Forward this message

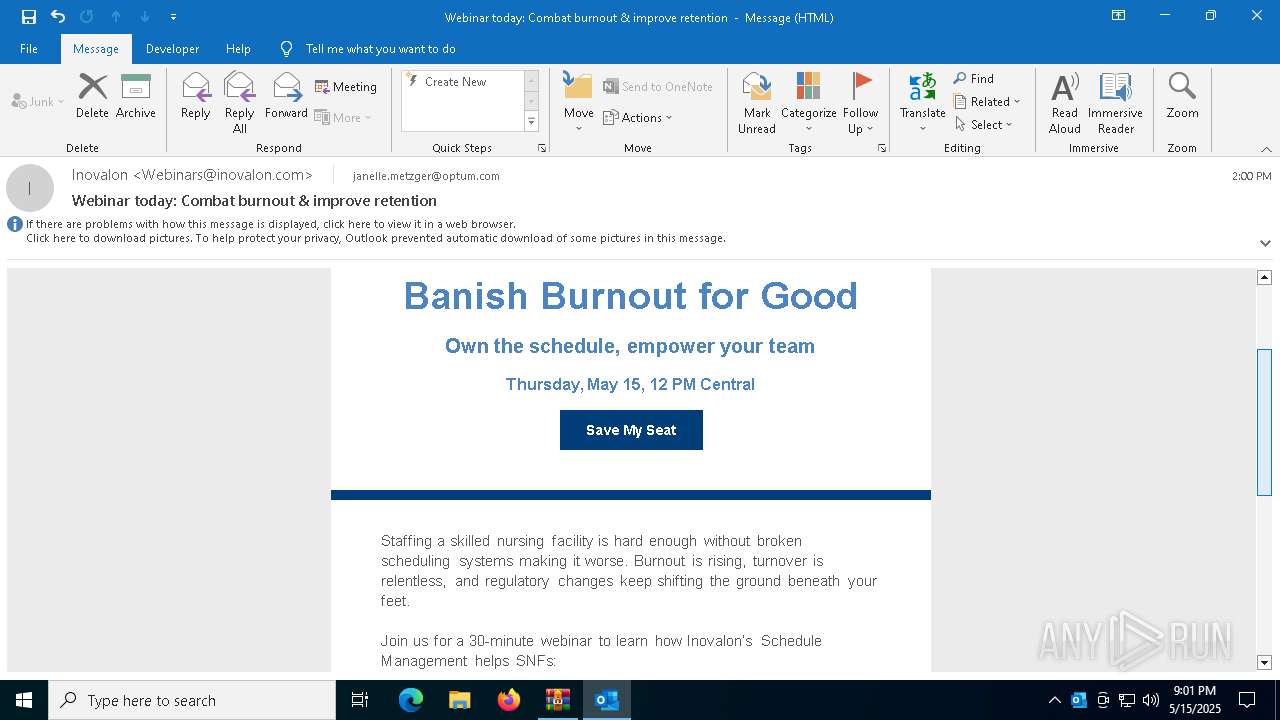click(287, 96)
